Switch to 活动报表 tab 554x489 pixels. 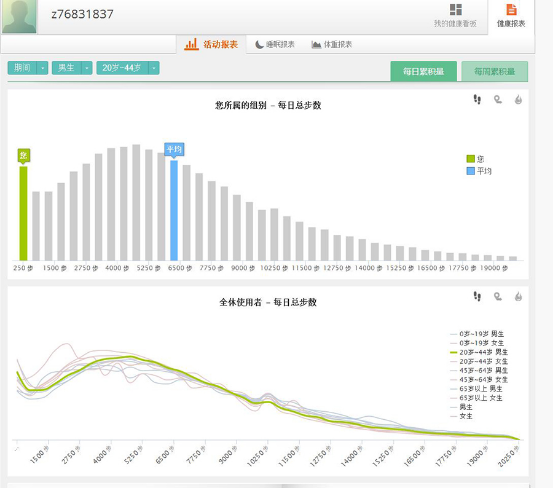211,45
